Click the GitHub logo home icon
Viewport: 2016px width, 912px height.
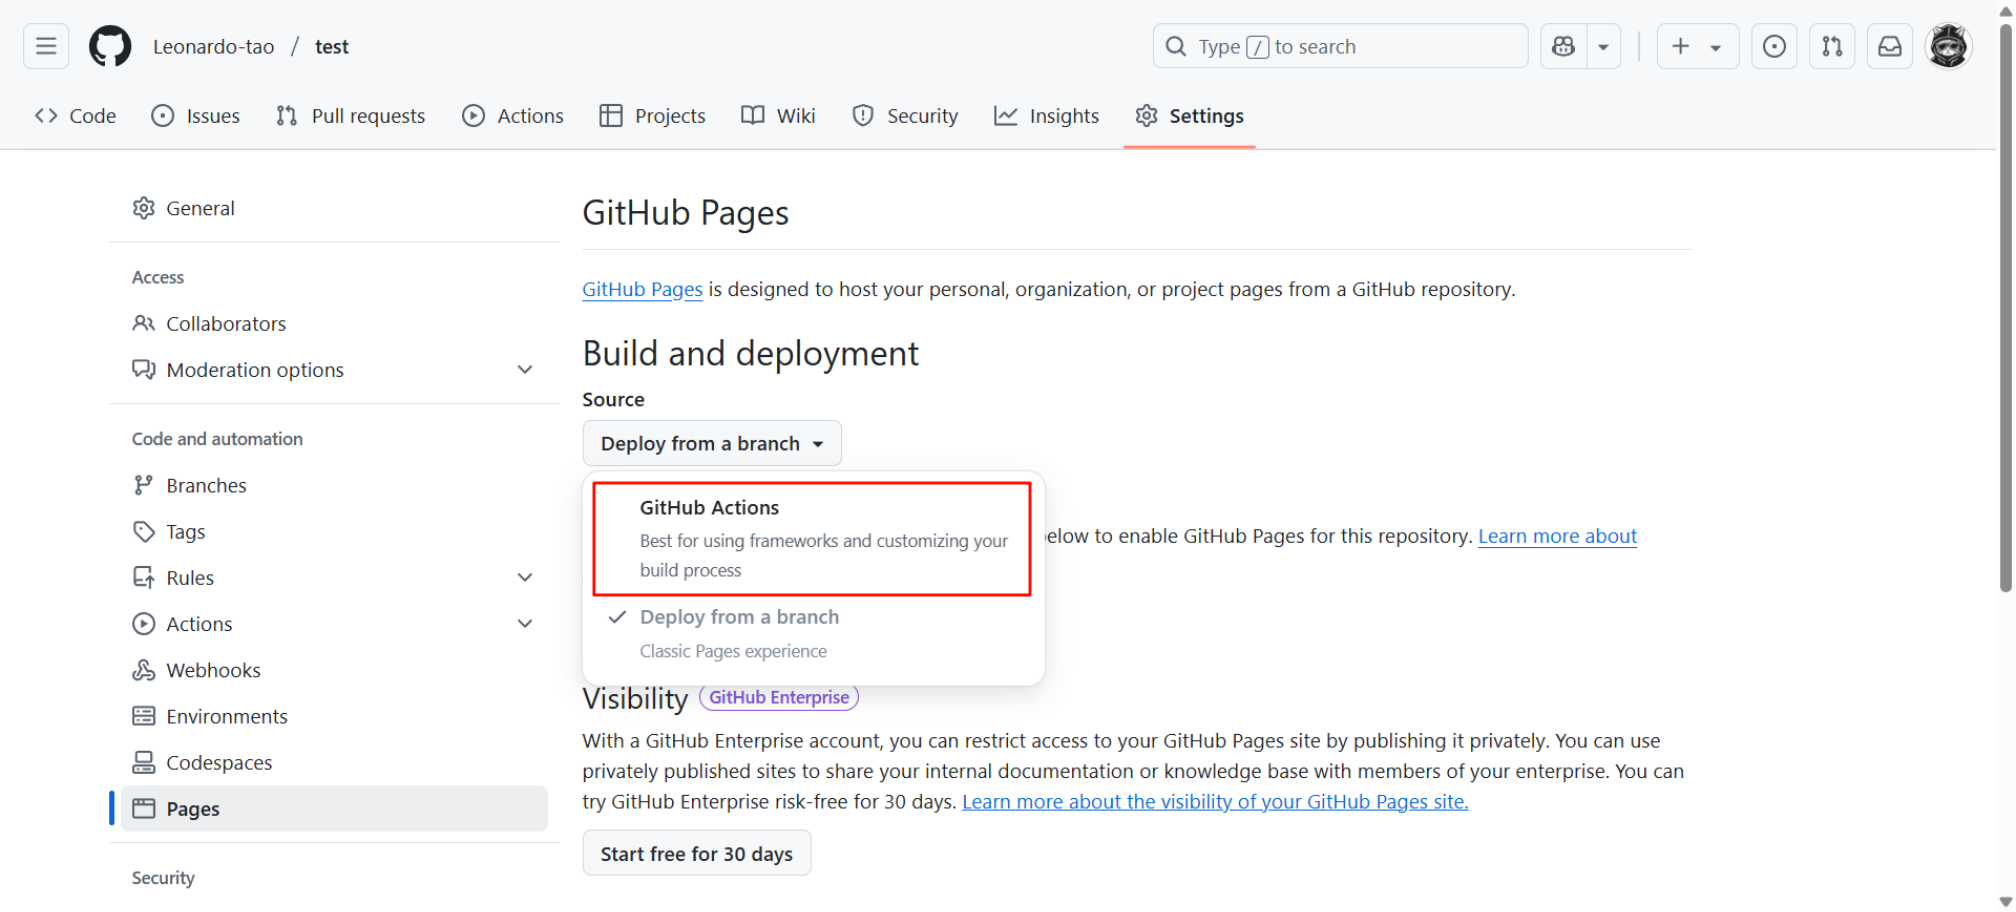[110, 46]
